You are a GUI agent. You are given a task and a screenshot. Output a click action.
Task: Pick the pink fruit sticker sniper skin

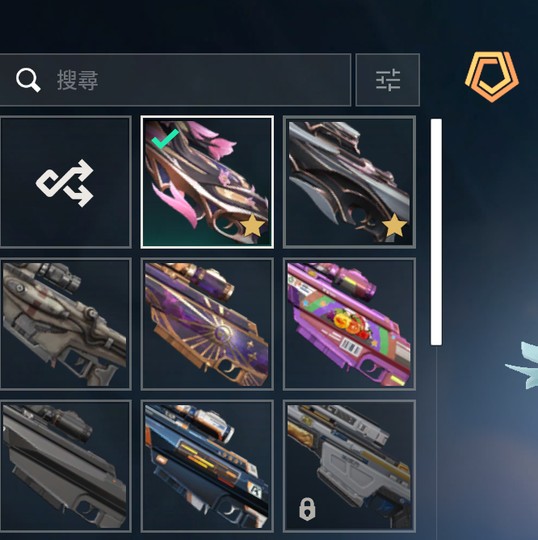[x=349, y=324]
